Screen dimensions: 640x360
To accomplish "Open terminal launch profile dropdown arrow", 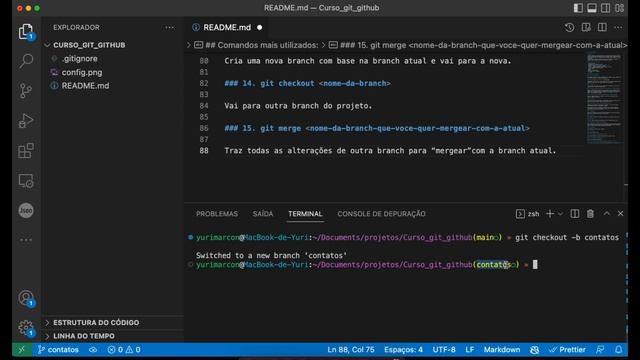I will tap(560, 213).
